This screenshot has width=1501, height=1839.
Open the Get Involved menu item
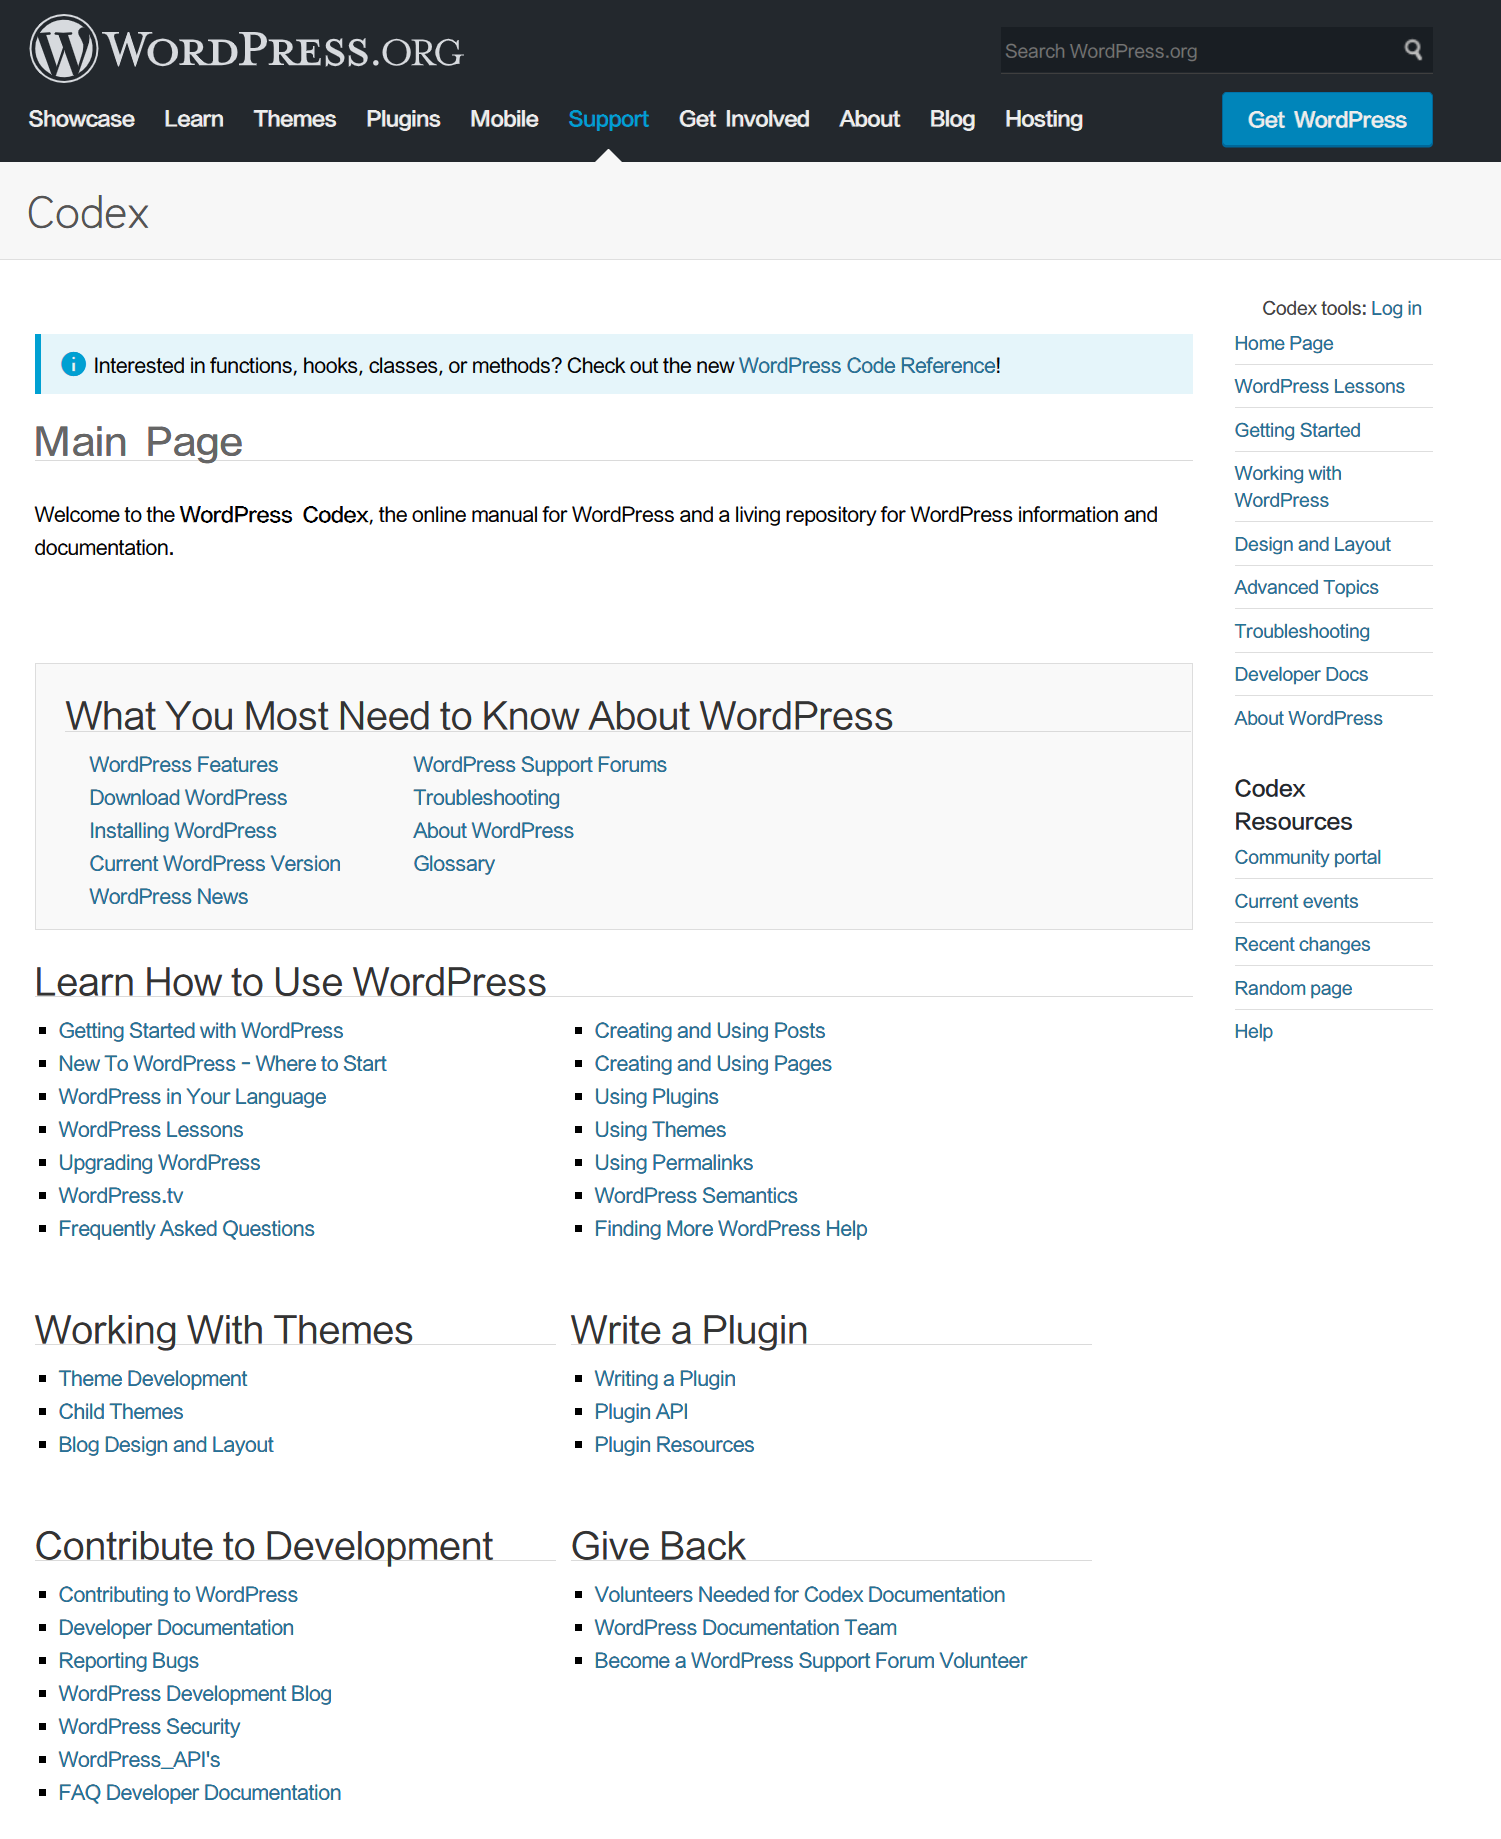pos(744,119)
